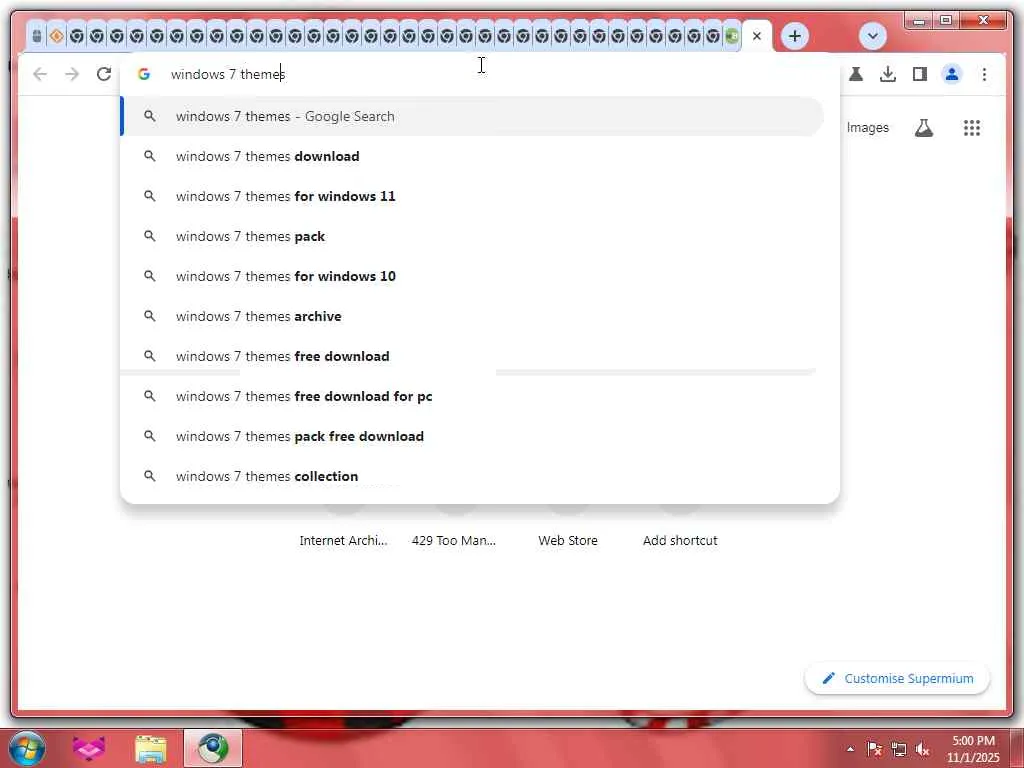Choose the 'windows 7 themes free download for pc' suggestion
The image size is (1024, 768).
472,396
